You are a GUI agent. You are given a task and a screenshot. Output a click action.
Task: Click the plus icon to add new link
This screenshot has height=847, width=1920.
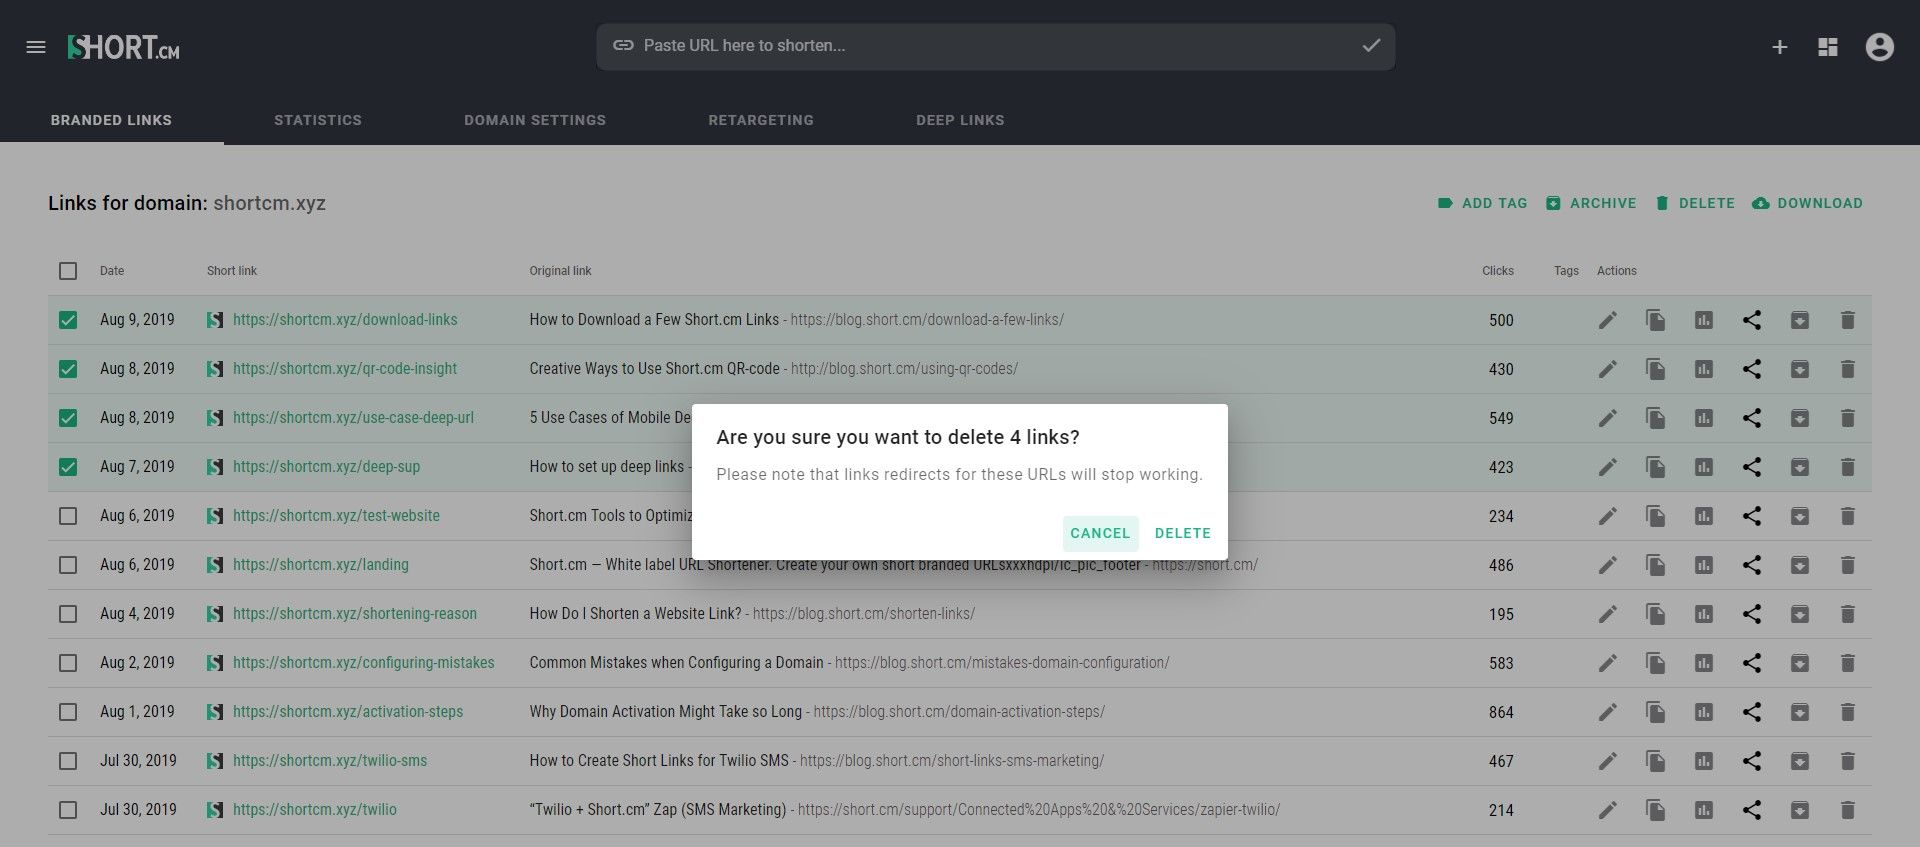click(1779, 47)
